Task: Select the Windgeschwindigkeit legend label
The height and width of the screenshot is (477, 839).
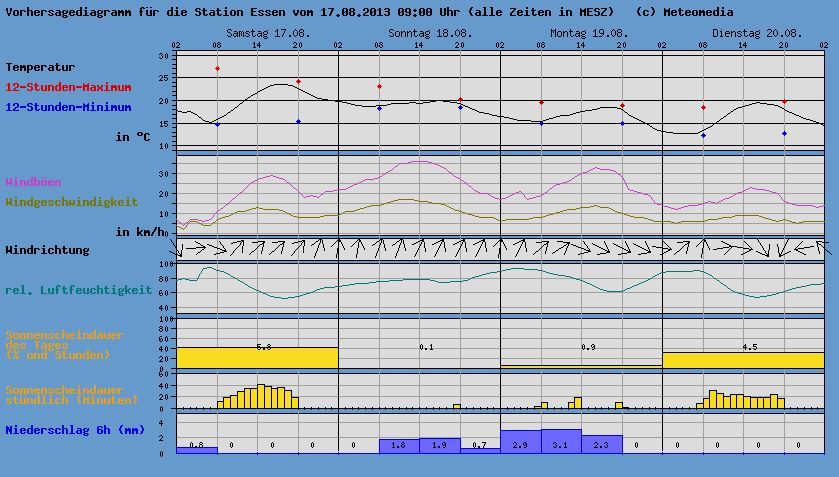Action: click(x=72, y=202)
